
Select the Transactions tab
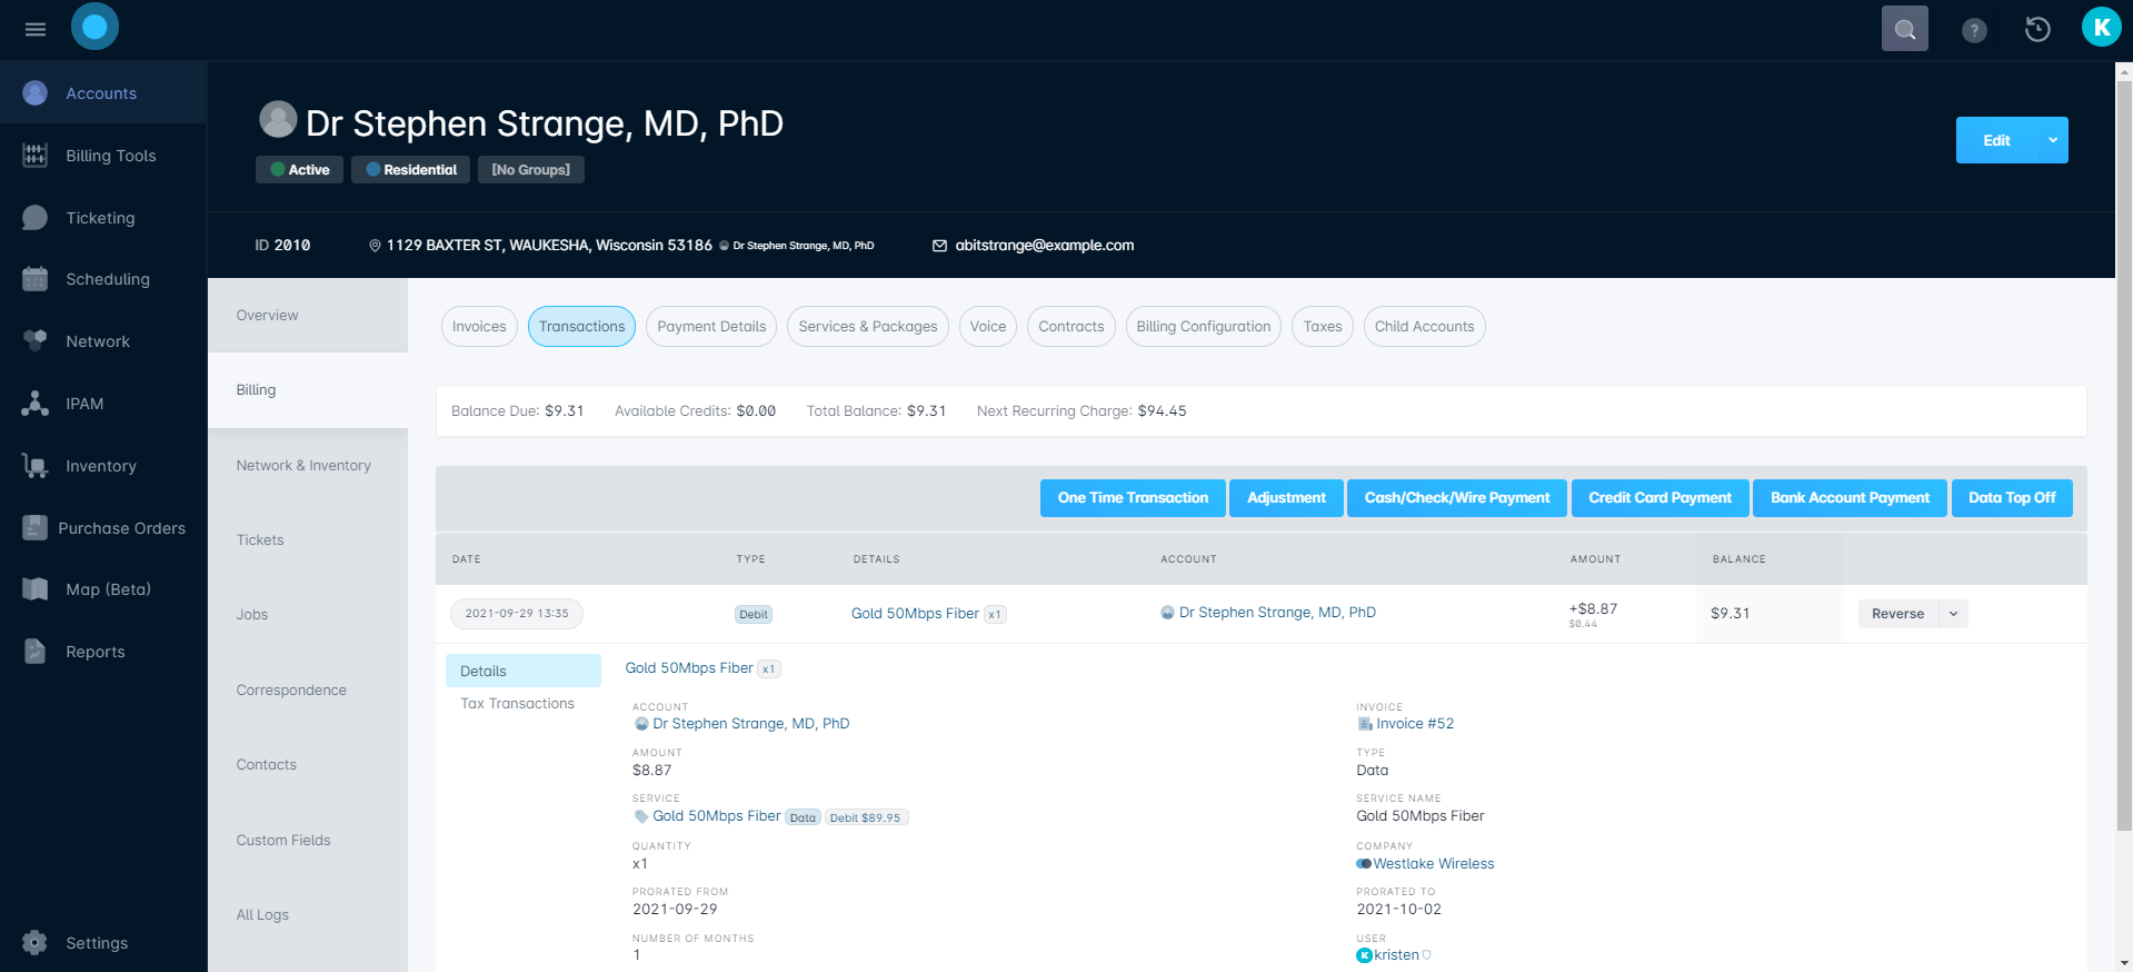pyautogui.click(x=581, y=326)
